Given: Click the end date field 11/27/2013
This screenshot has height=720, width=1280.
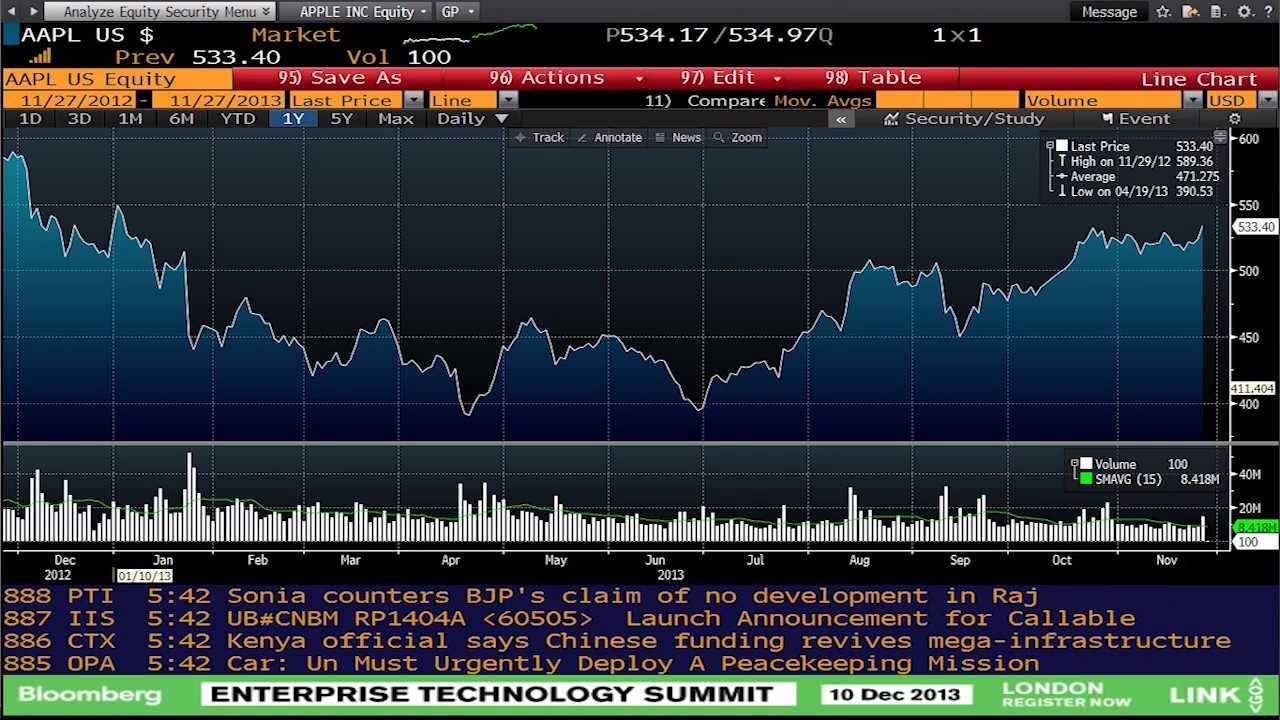Looking at the screenshot, I should click(219, 100).
